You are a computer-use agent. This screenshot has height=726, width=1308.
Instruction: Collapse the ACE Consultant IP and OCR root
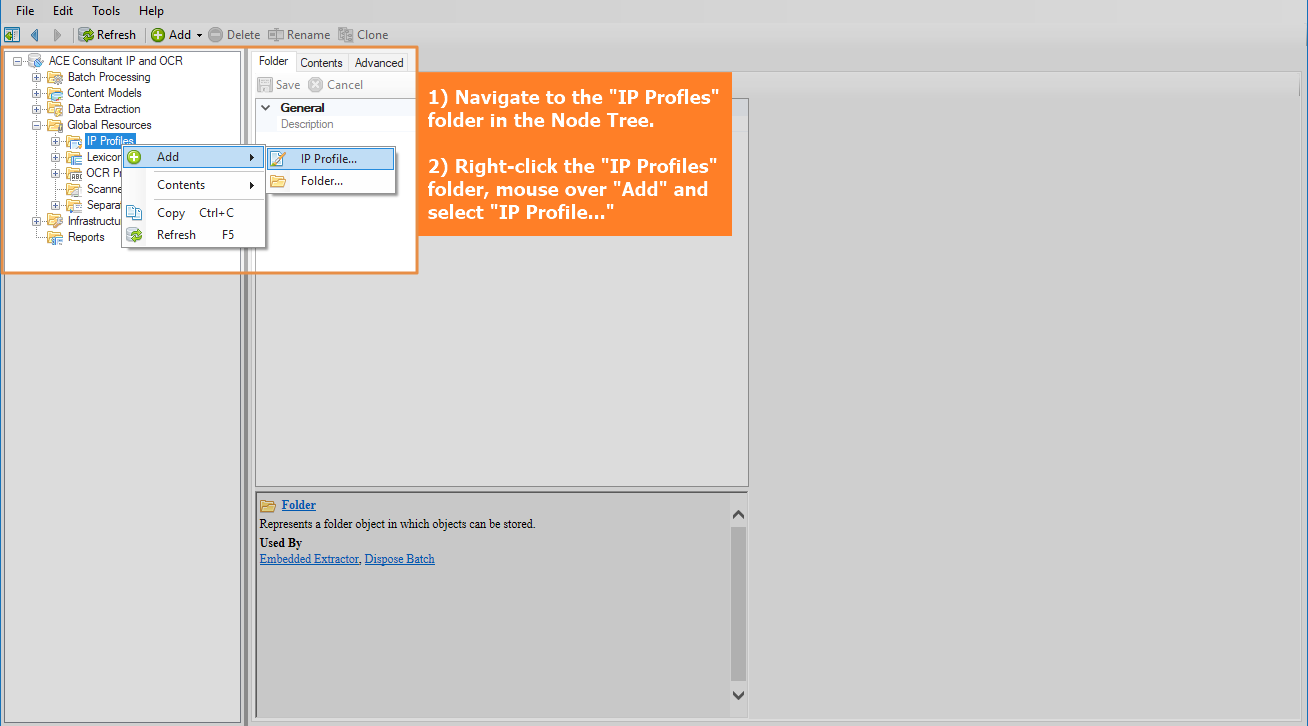tap(18, 61)
